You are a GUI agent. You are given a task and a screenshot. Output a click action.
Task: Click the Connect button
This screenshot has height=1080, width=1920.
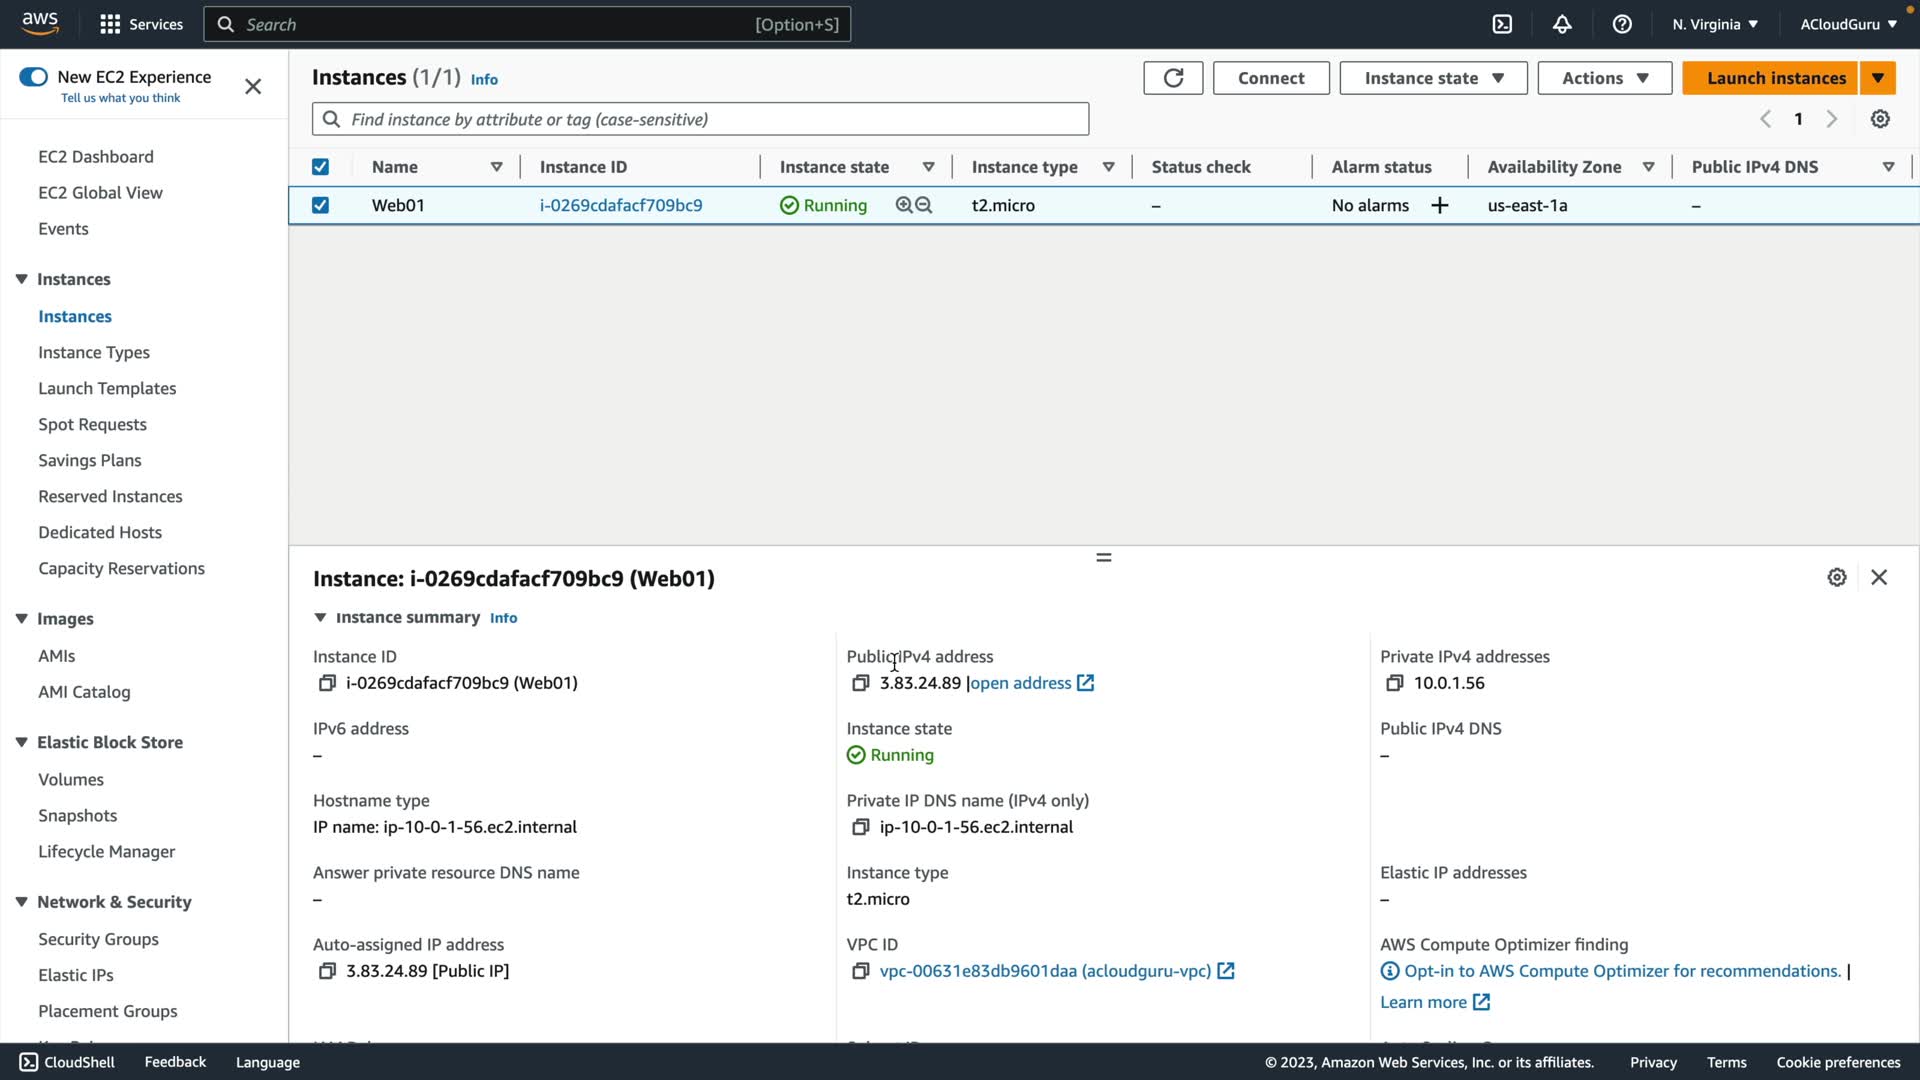coord(1270,78)
